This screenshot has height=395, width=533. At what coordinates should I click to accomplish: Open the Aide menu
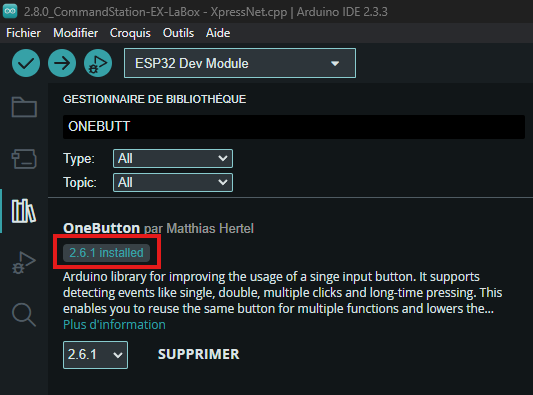[x=218, y=33]
